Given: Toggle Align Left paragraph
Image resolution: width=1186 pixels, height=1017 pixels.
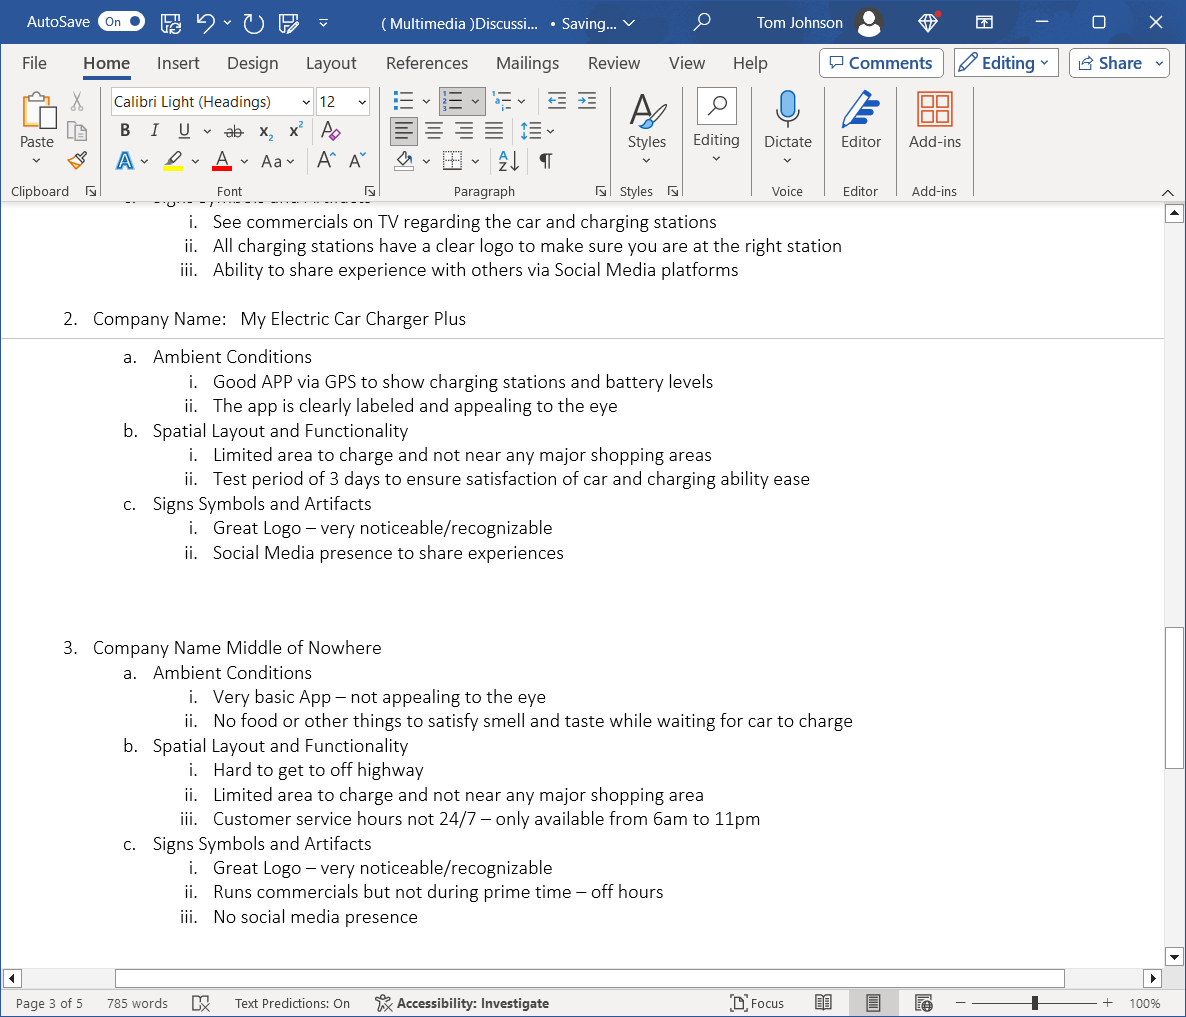Looking at the screenshot, I should click(404, 132).
